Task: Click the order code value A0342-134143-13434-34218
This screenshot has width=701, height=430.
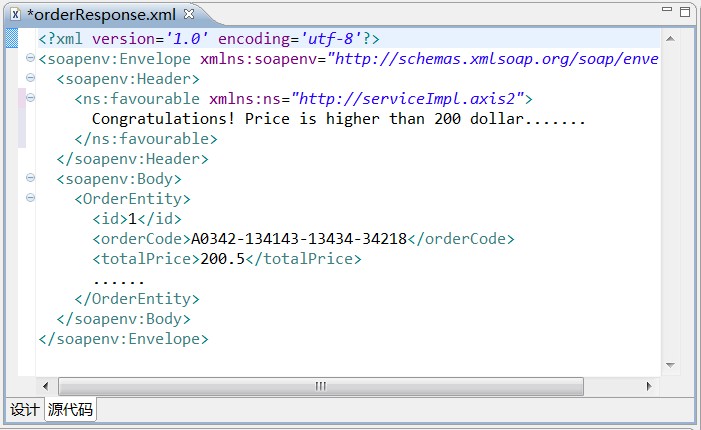Action: point(299,239)
